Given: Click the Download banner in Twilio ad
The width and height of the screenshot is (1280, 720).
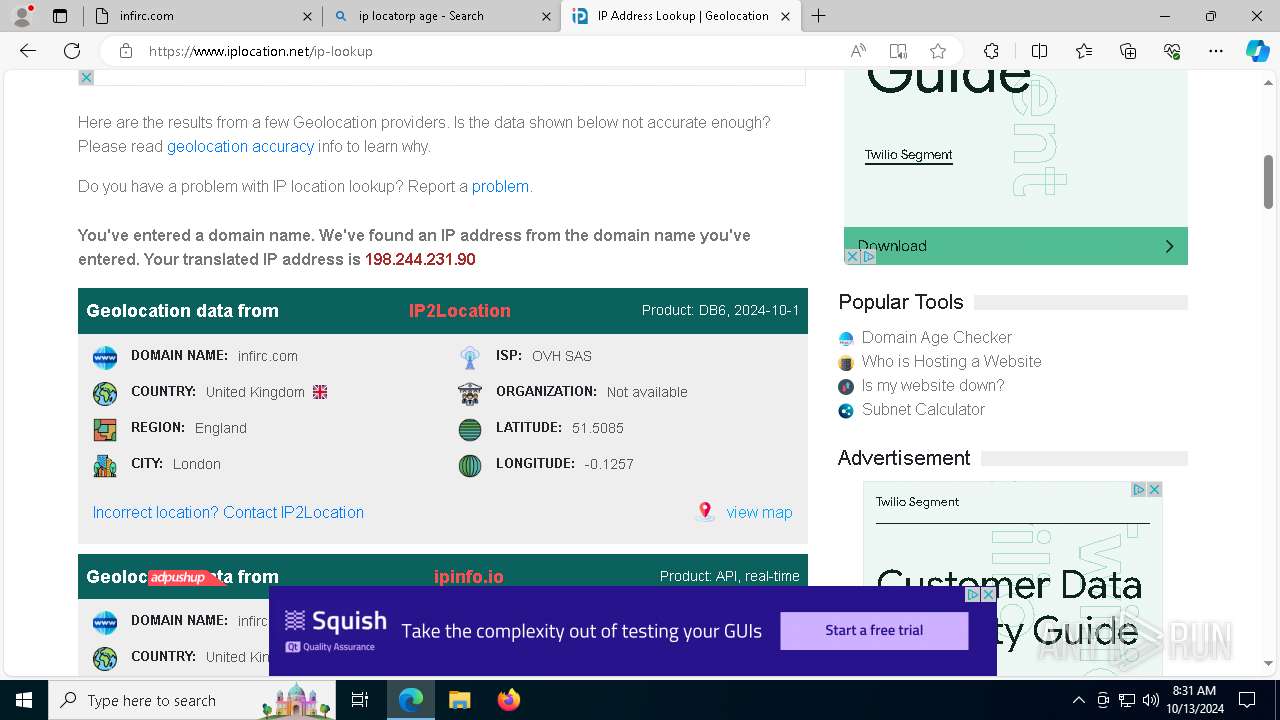Looking at the screenshot, I should 1015,246.
